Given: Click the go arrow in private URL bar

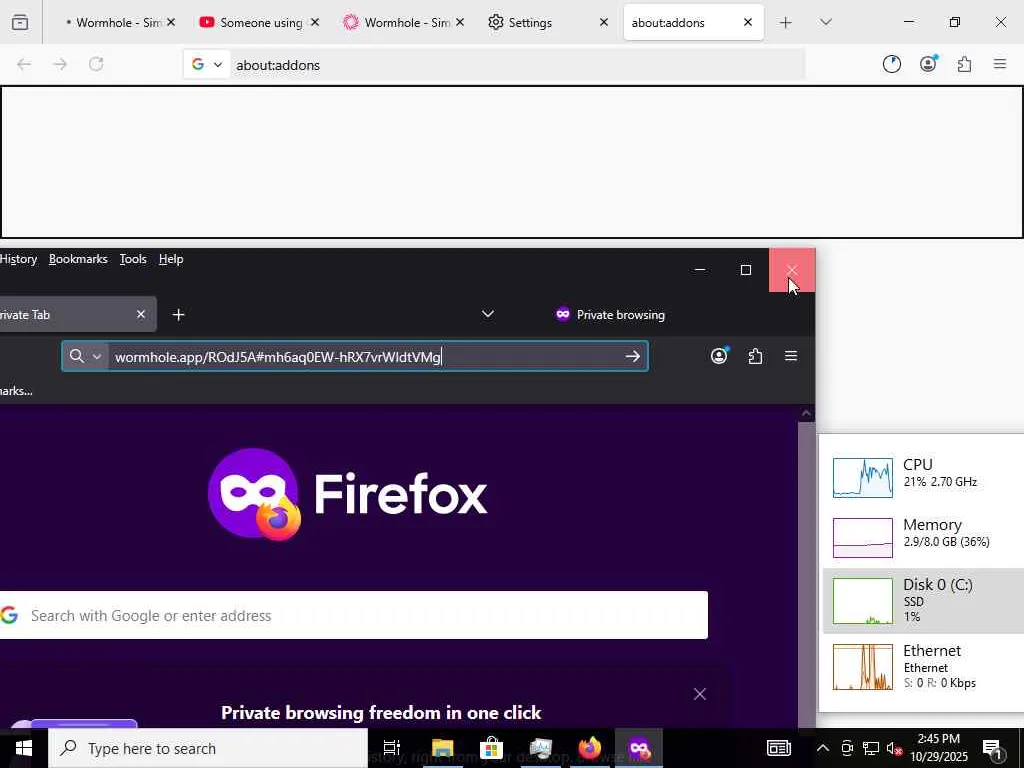Looking at the screenshot, I should (632, 357).
